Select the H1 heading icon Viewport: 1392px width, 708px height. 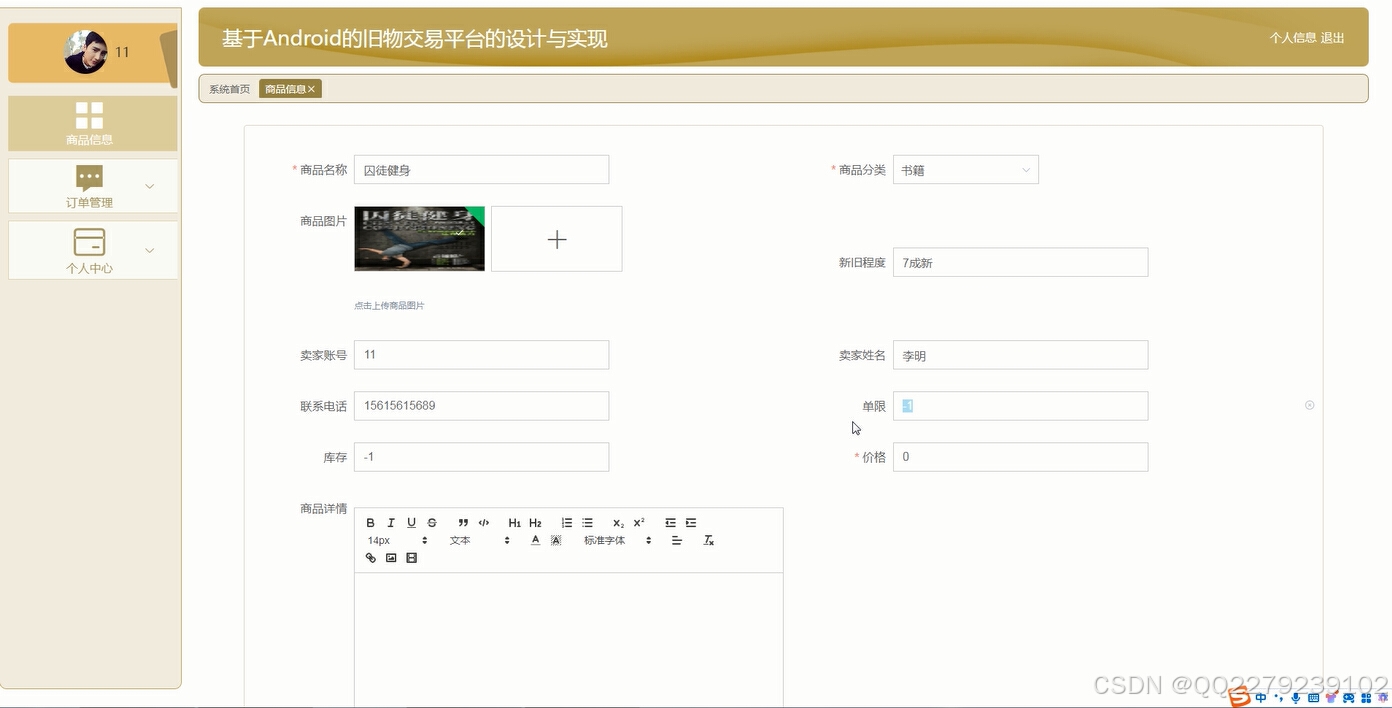tap(514, 522)
